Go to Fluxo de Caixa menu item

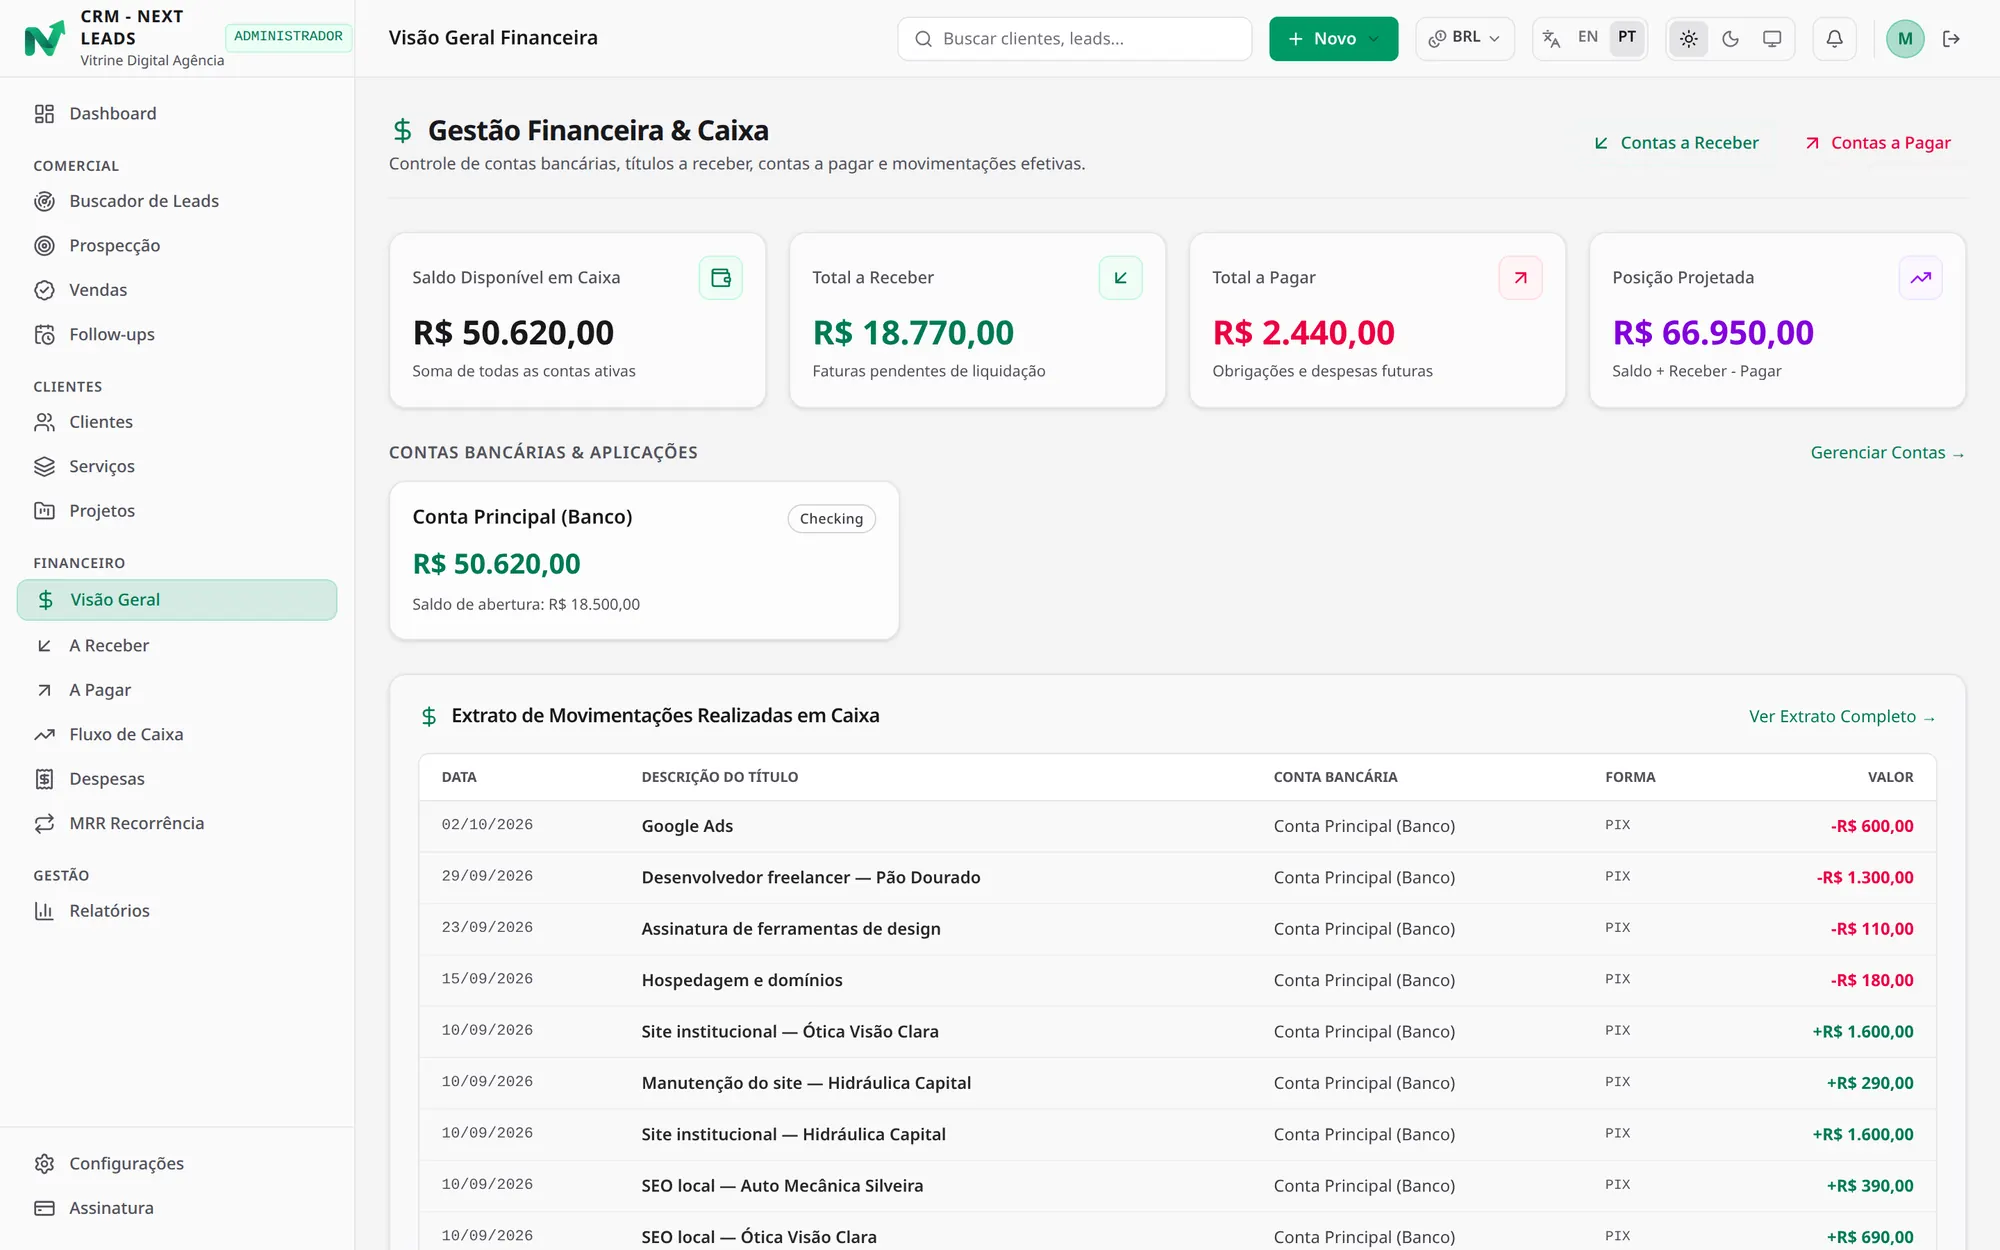pyautogui.click(x=177, y=735)
